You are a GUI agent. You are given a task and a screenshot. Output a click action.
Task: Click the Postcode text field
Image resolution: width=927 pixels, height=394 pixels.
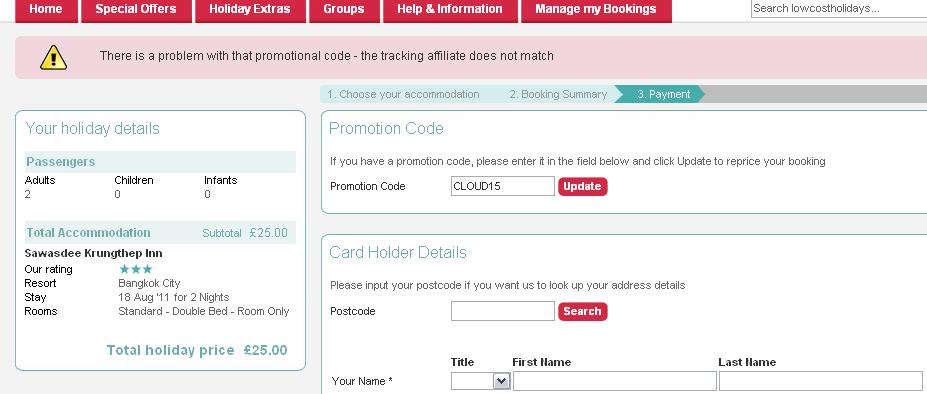click(x=503, y=311)
